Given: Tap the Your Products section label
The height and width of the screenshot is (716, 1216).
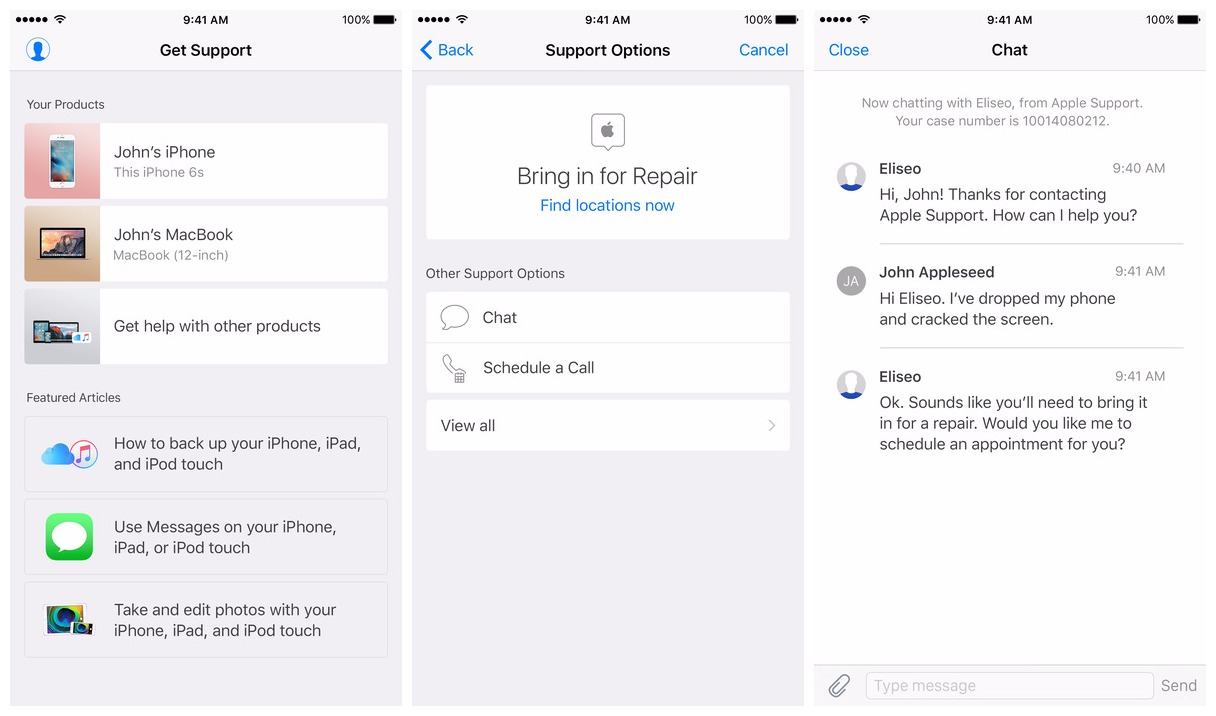Looking at the screenshot, I should [65, 104].
